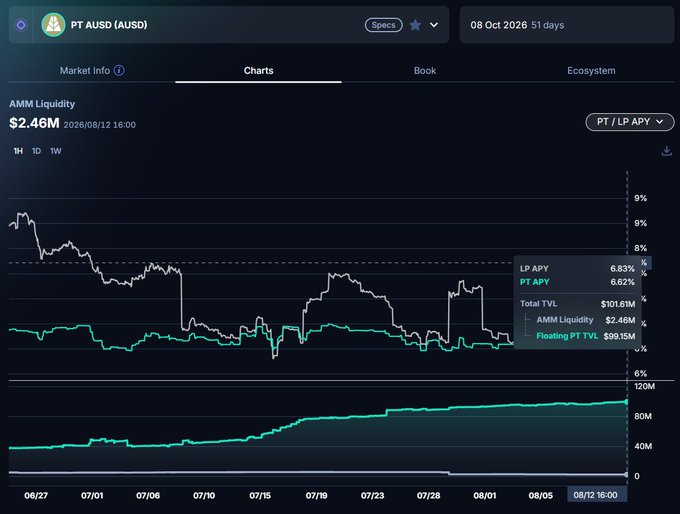Screen dimensions: 680x514
Task: Click the 07/10 date axis label
Action: coord(204,495)
